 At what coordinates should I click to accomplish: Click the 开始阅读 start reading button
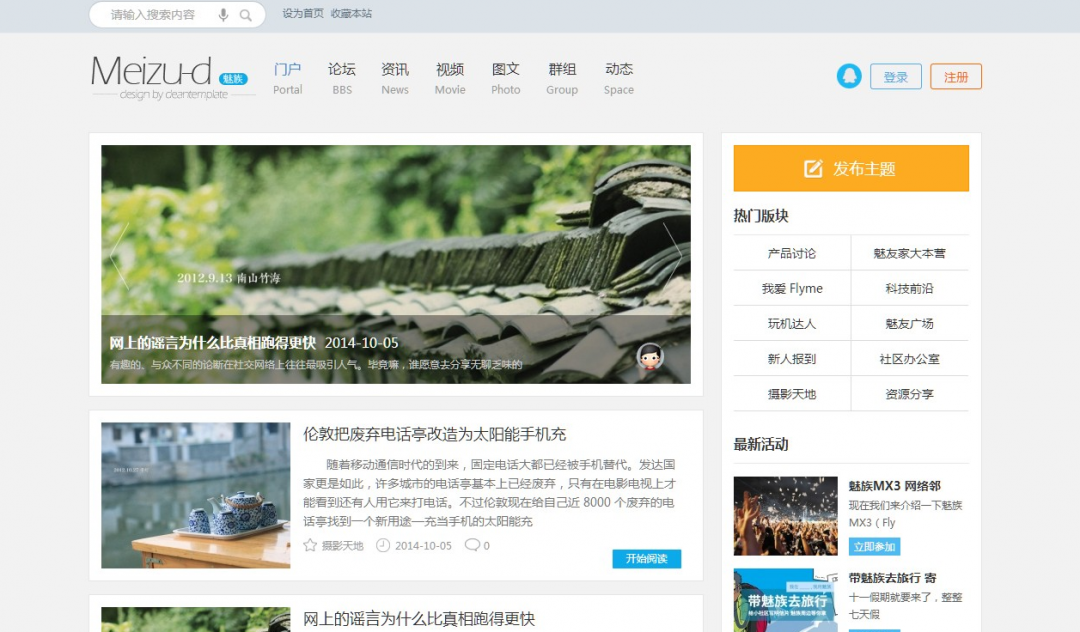coord(646,558)
